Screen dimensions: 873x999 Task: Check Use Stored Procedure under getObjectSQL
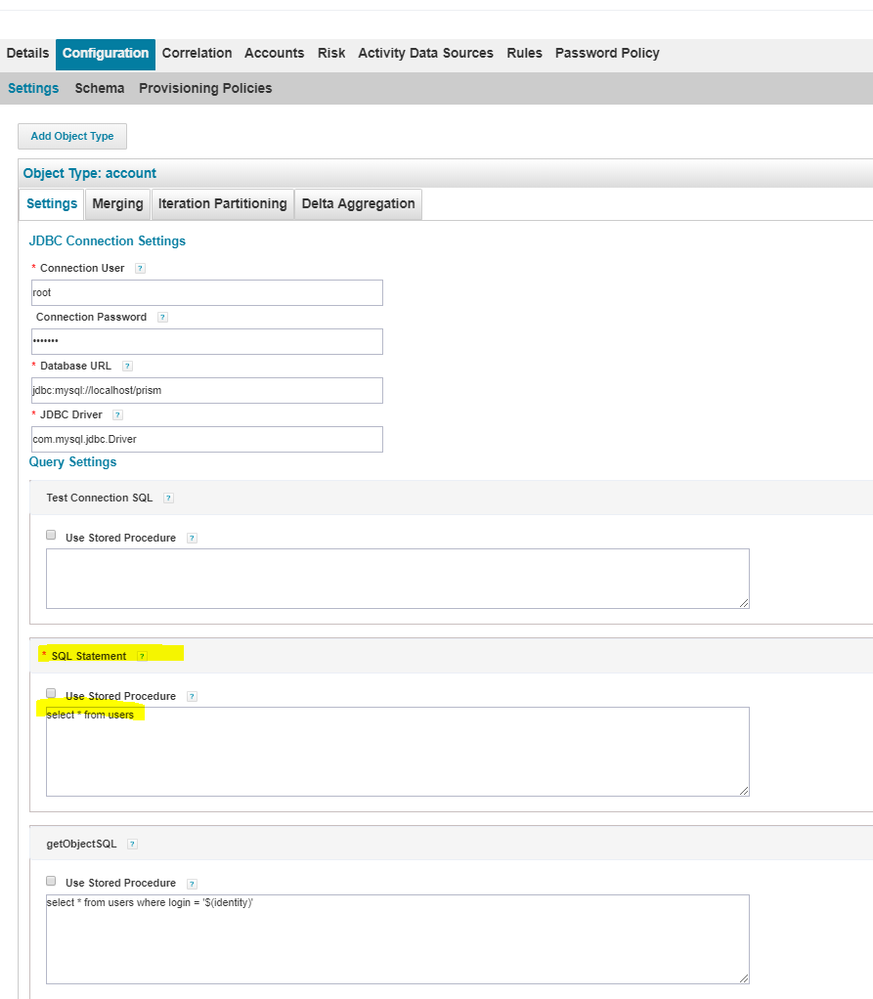click(x=51, y=881)
